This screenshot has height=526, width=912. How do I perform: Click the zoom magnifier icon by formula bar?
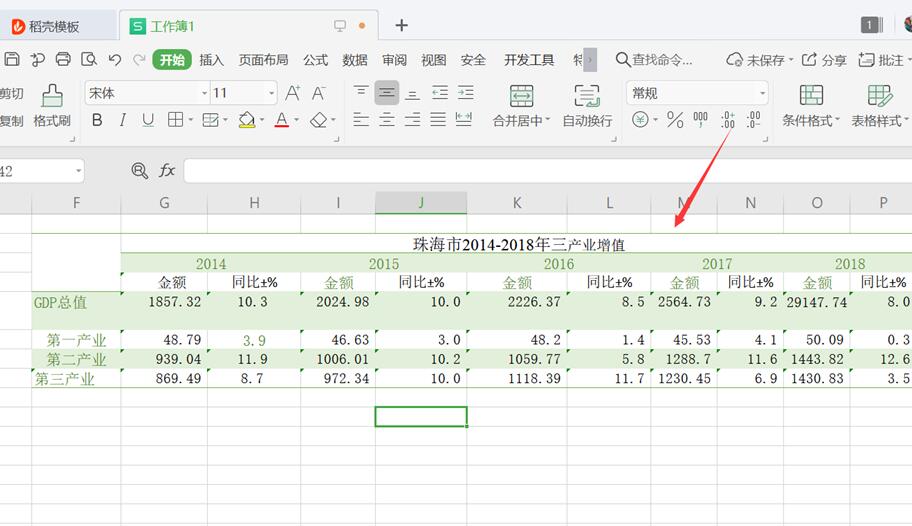pos(140,170)
